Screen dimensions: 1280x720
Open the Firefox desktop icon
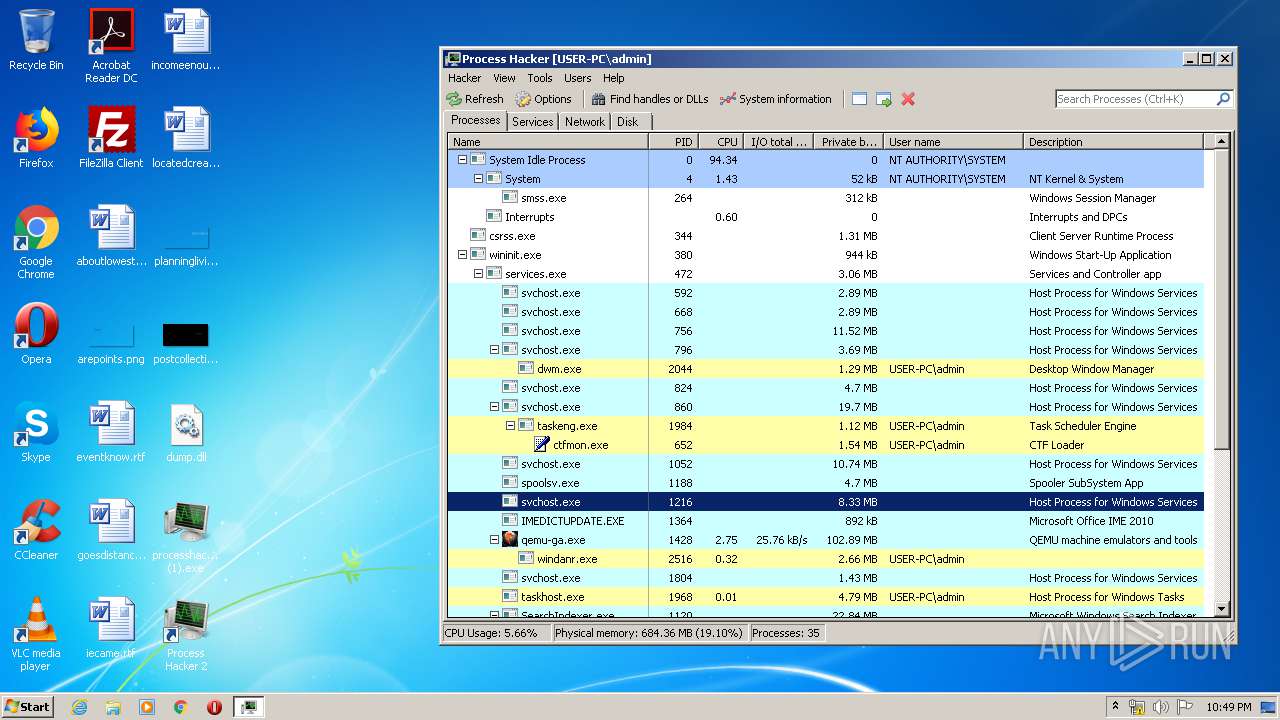(36, 138)
